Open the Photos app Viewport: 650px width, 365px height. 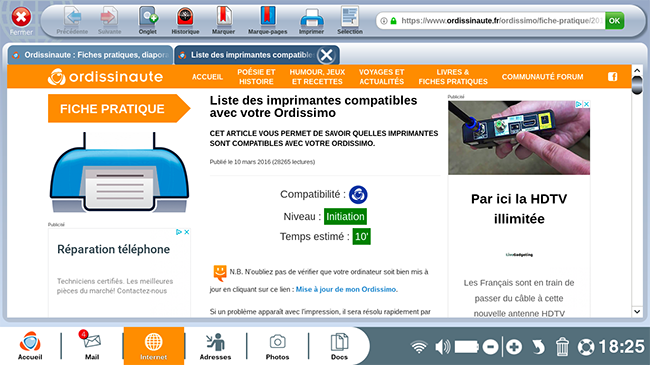[277, 346]
